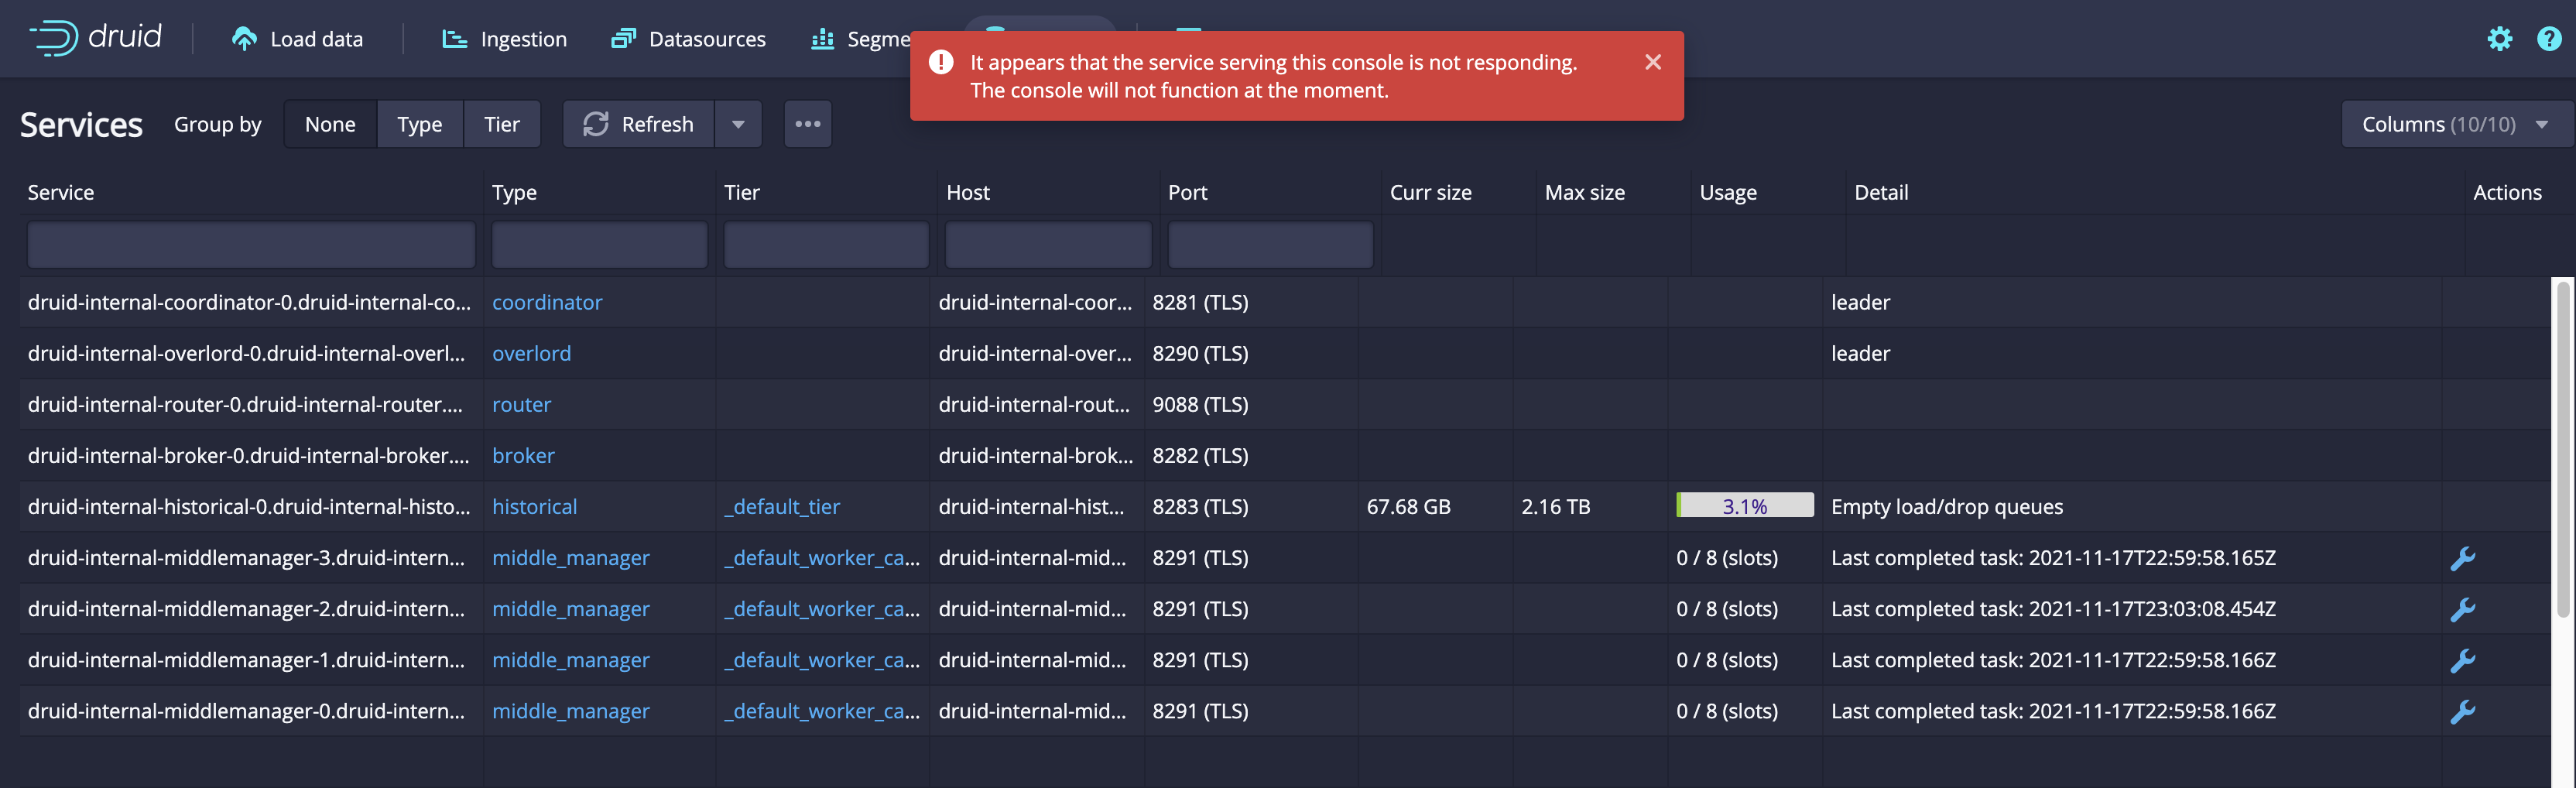Sort by the Port column header
This screenshot has height=788, width=2576.
click(x=1187, y=192)
